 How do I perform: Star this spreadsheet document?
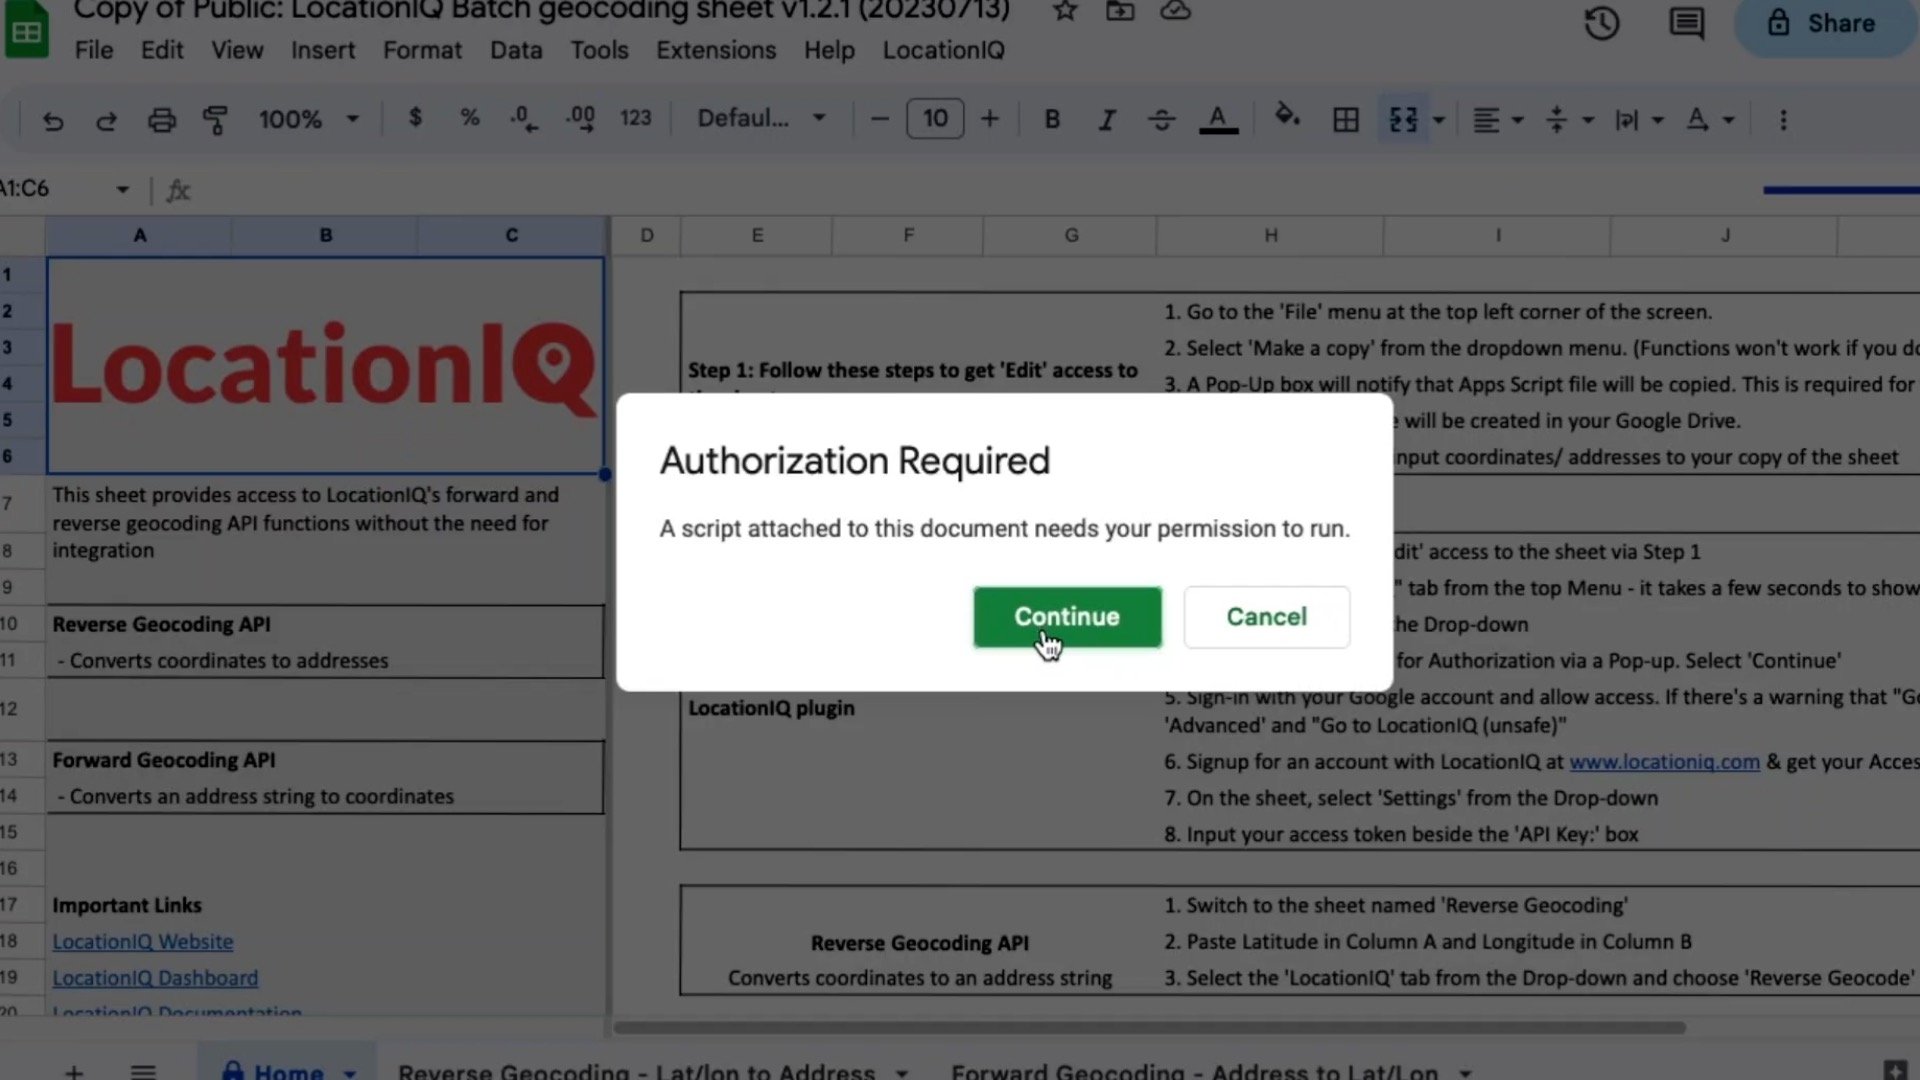click(x=1065, y=11)
